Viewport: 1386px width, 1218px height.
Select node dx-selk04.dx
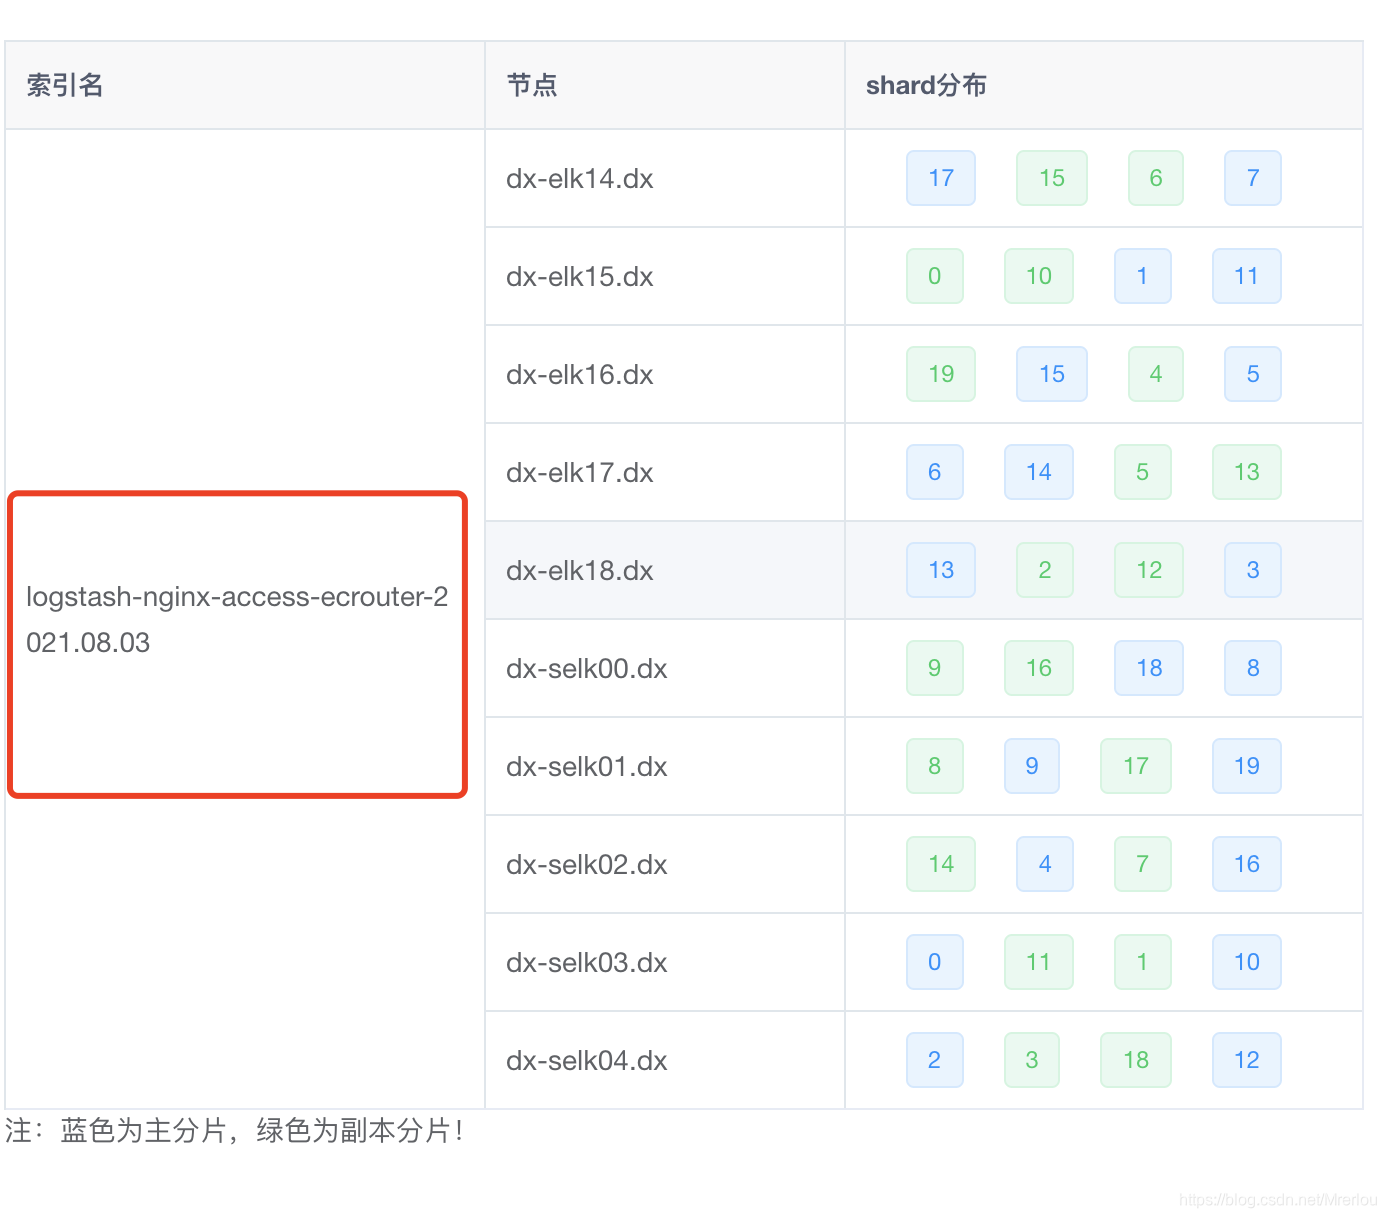coord(587,1061)
